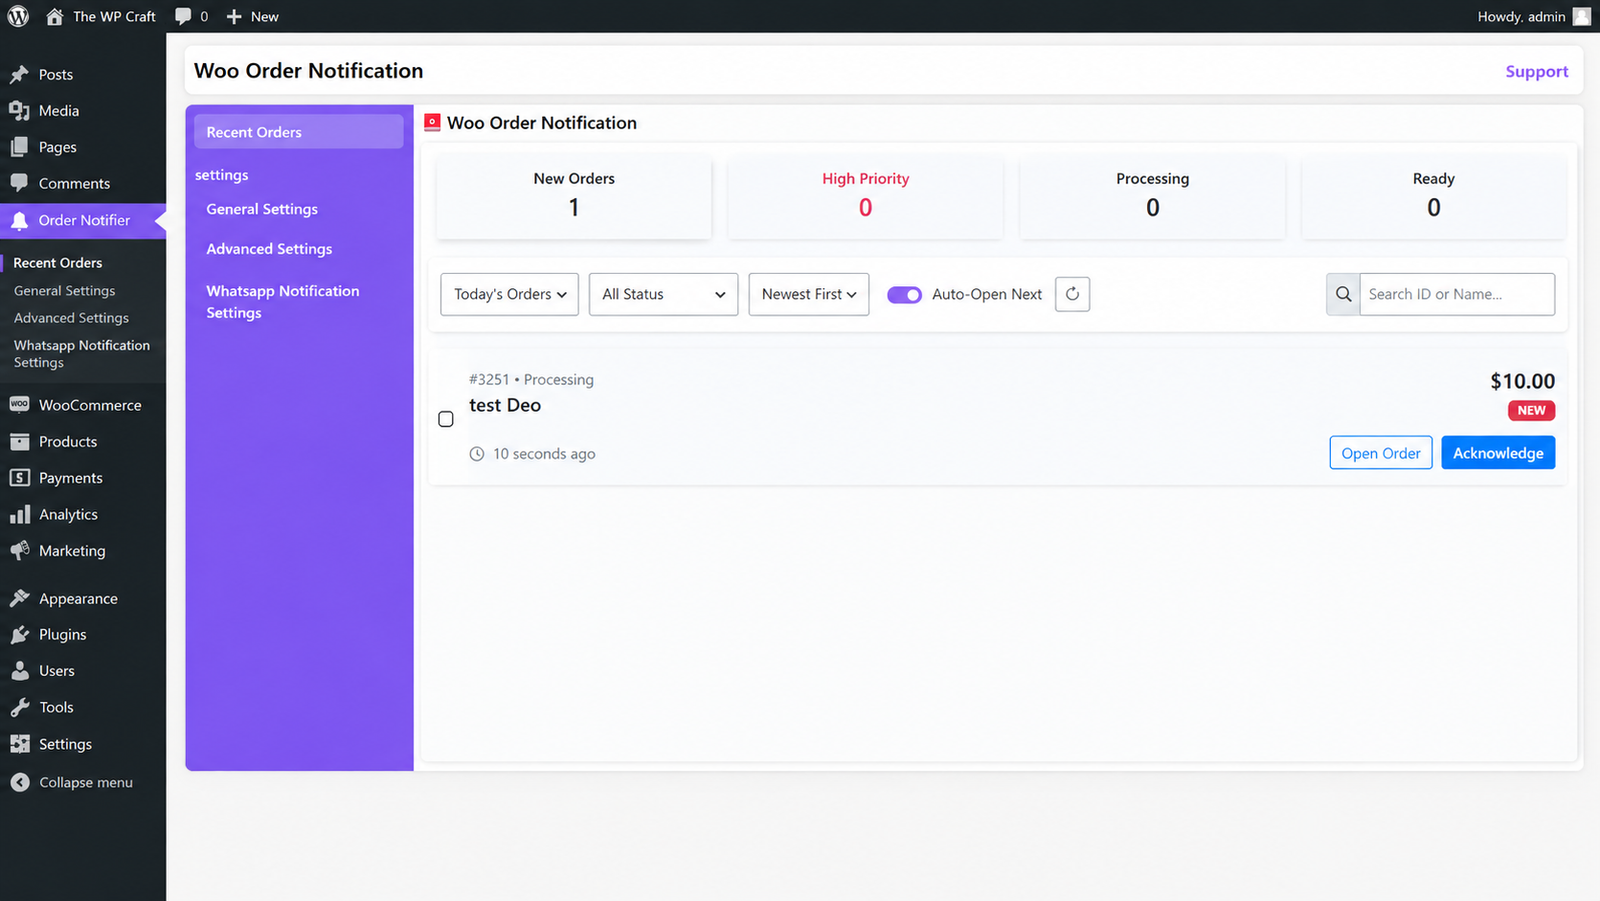Click the 10 seconds ago timestamp

pos(544,454)
